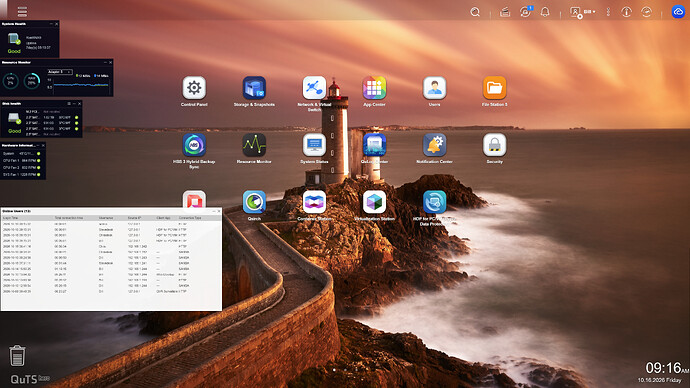
Task: Launch HBS 3 Hybrid Backup Sync
Action: pyautogui.click(x=194, y=145)
